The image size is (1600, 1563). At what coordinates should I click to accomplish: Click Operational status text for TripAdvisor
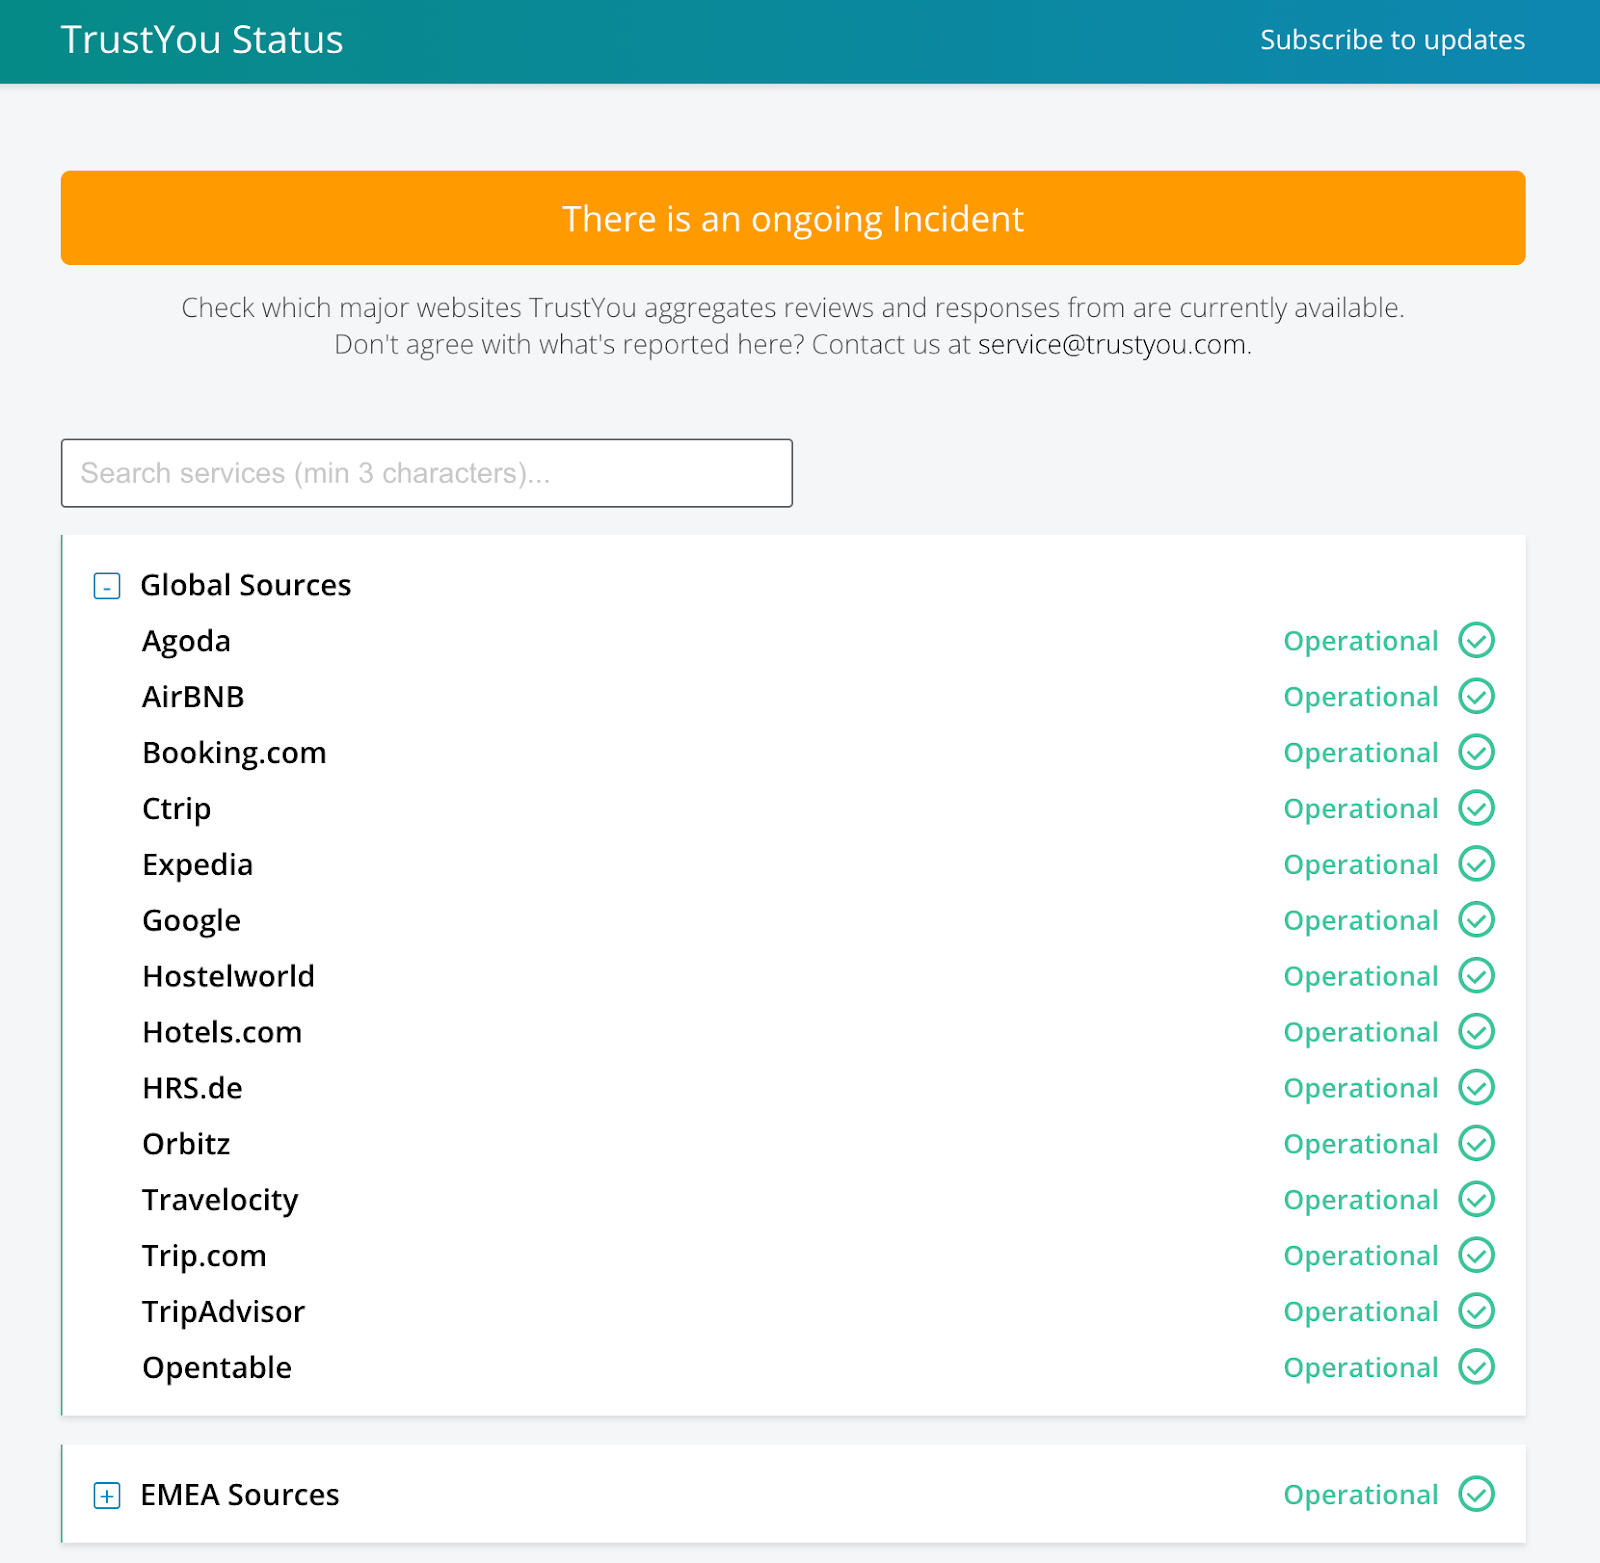[x=1361, y=1314]
